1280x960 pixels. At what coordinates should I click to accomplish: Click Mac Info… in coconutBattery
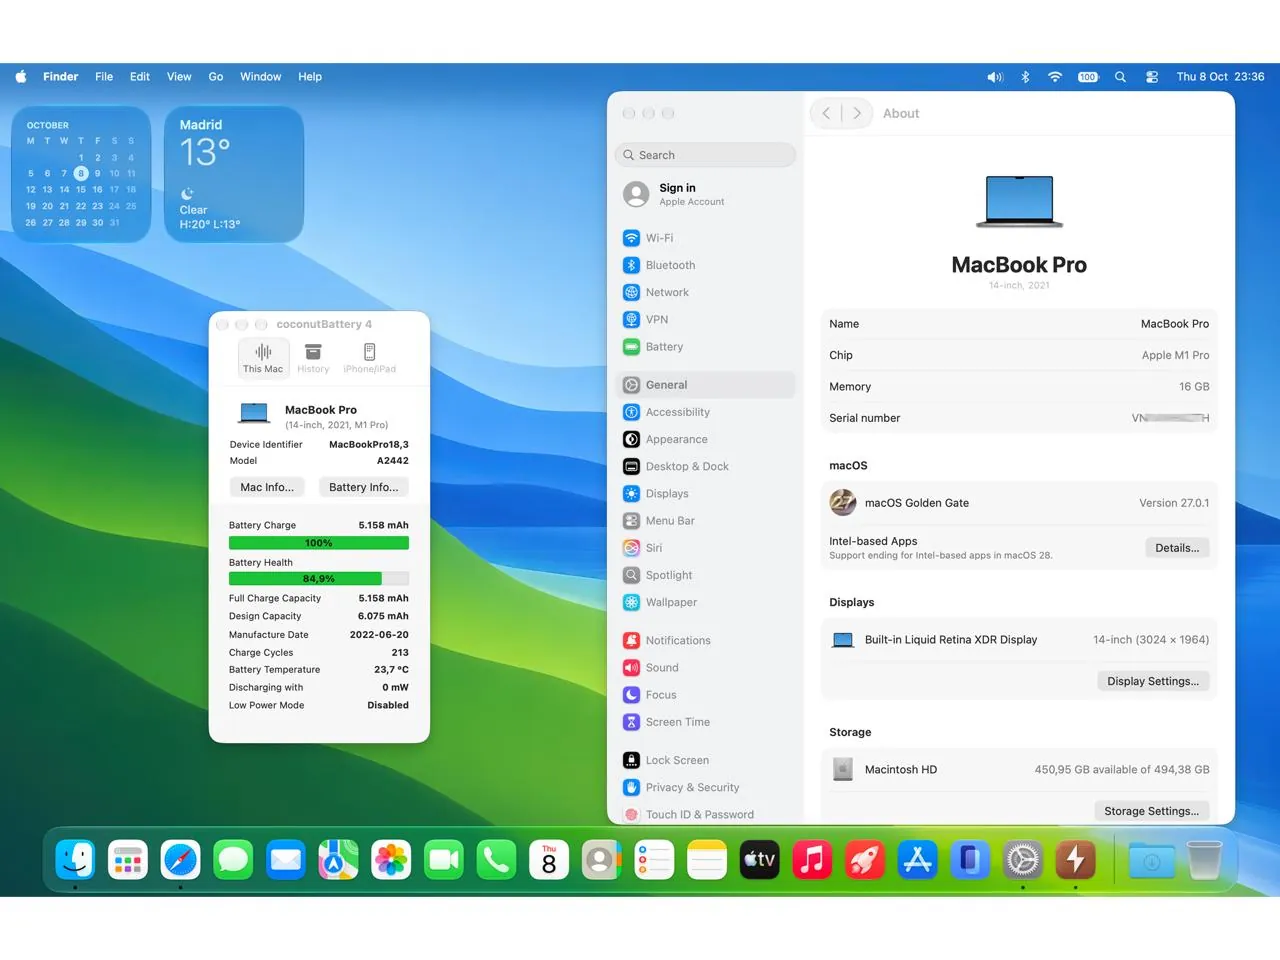coord(267,487)
